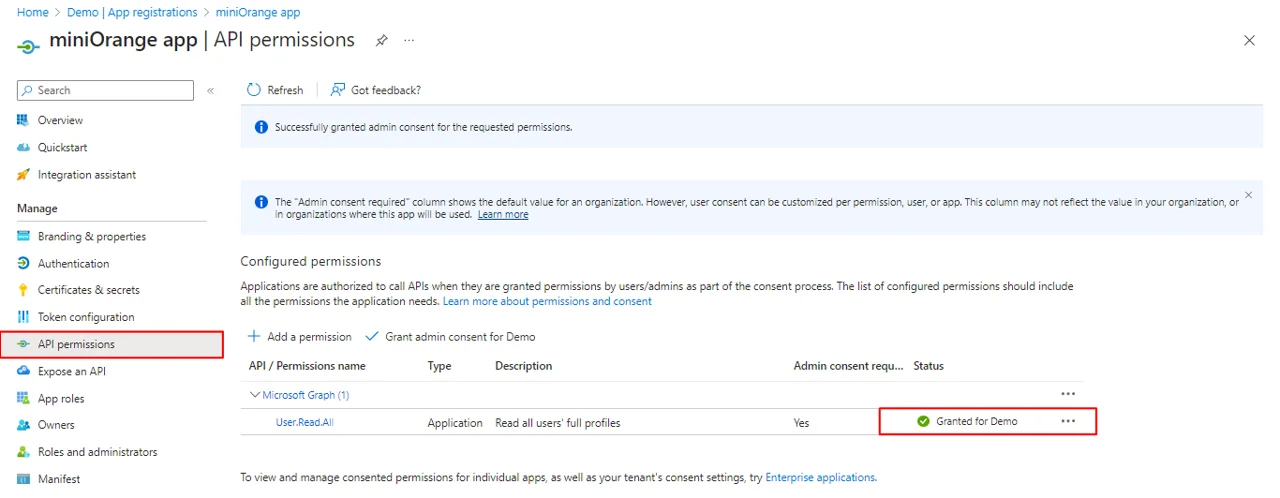Click Add a permission

tap(300, 337)
